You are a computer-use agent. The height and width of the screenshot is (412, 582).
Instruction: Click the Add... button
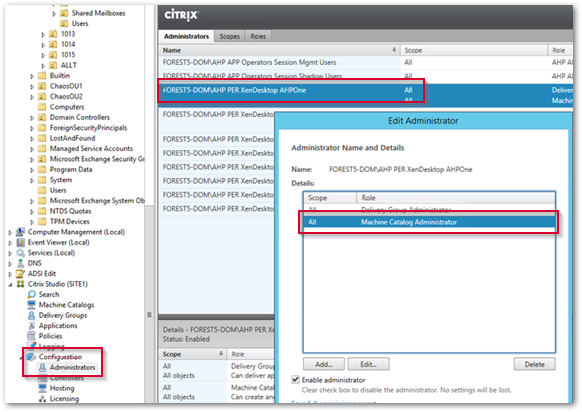coord(324,364)
